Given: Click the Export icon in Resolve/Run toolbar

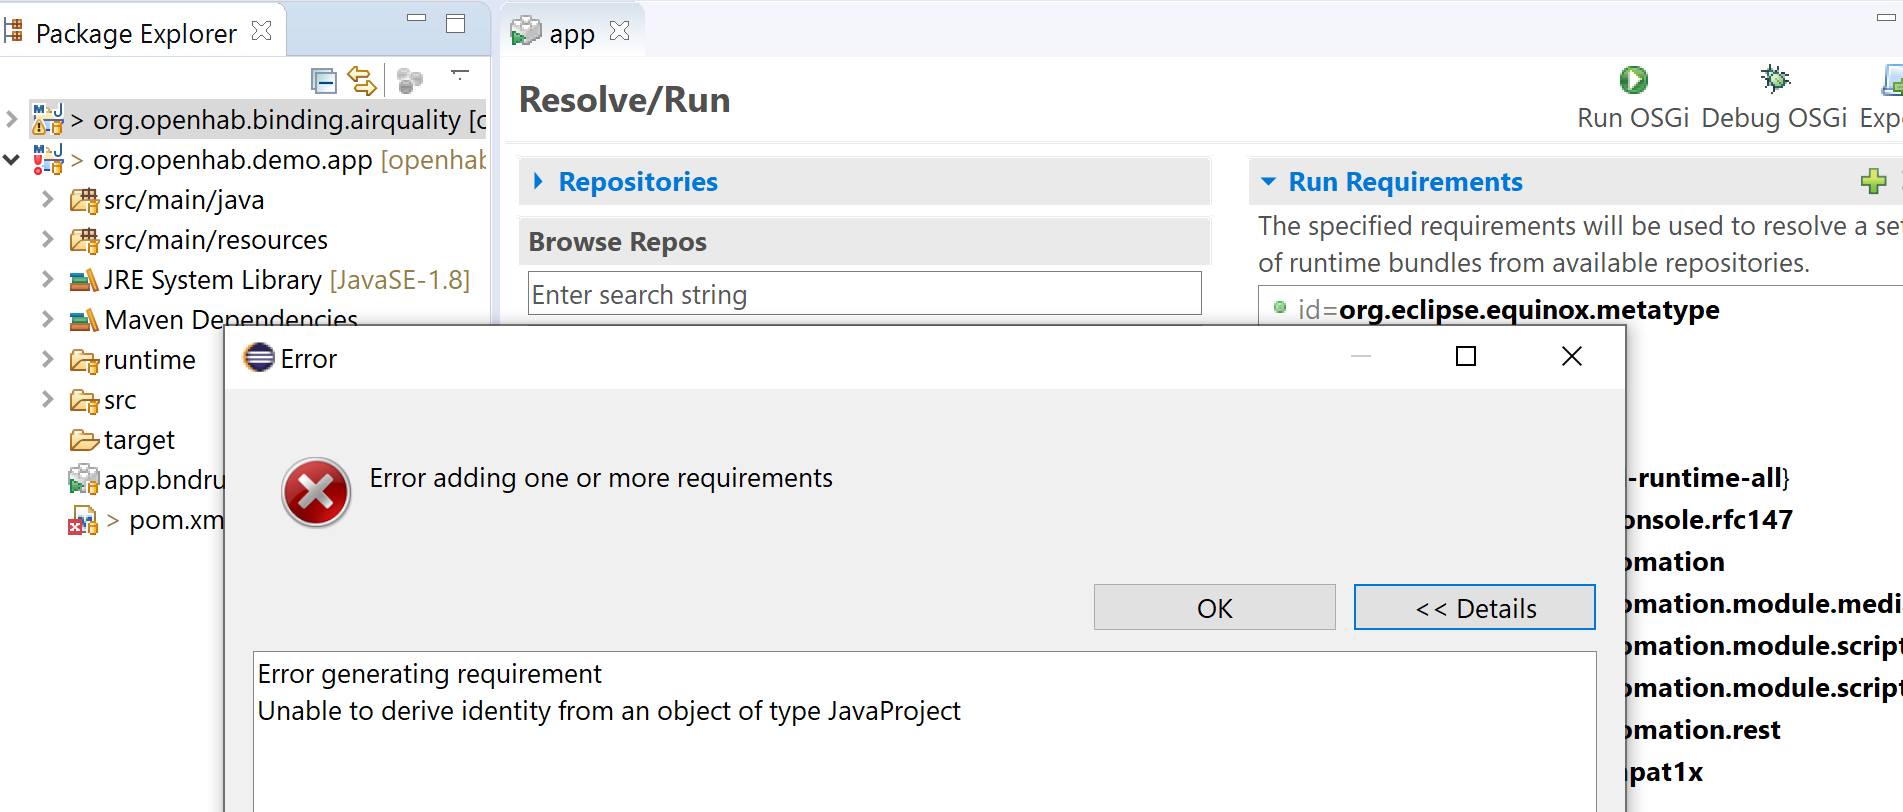Looking at the screenshot, I should tap(1891, 80).
